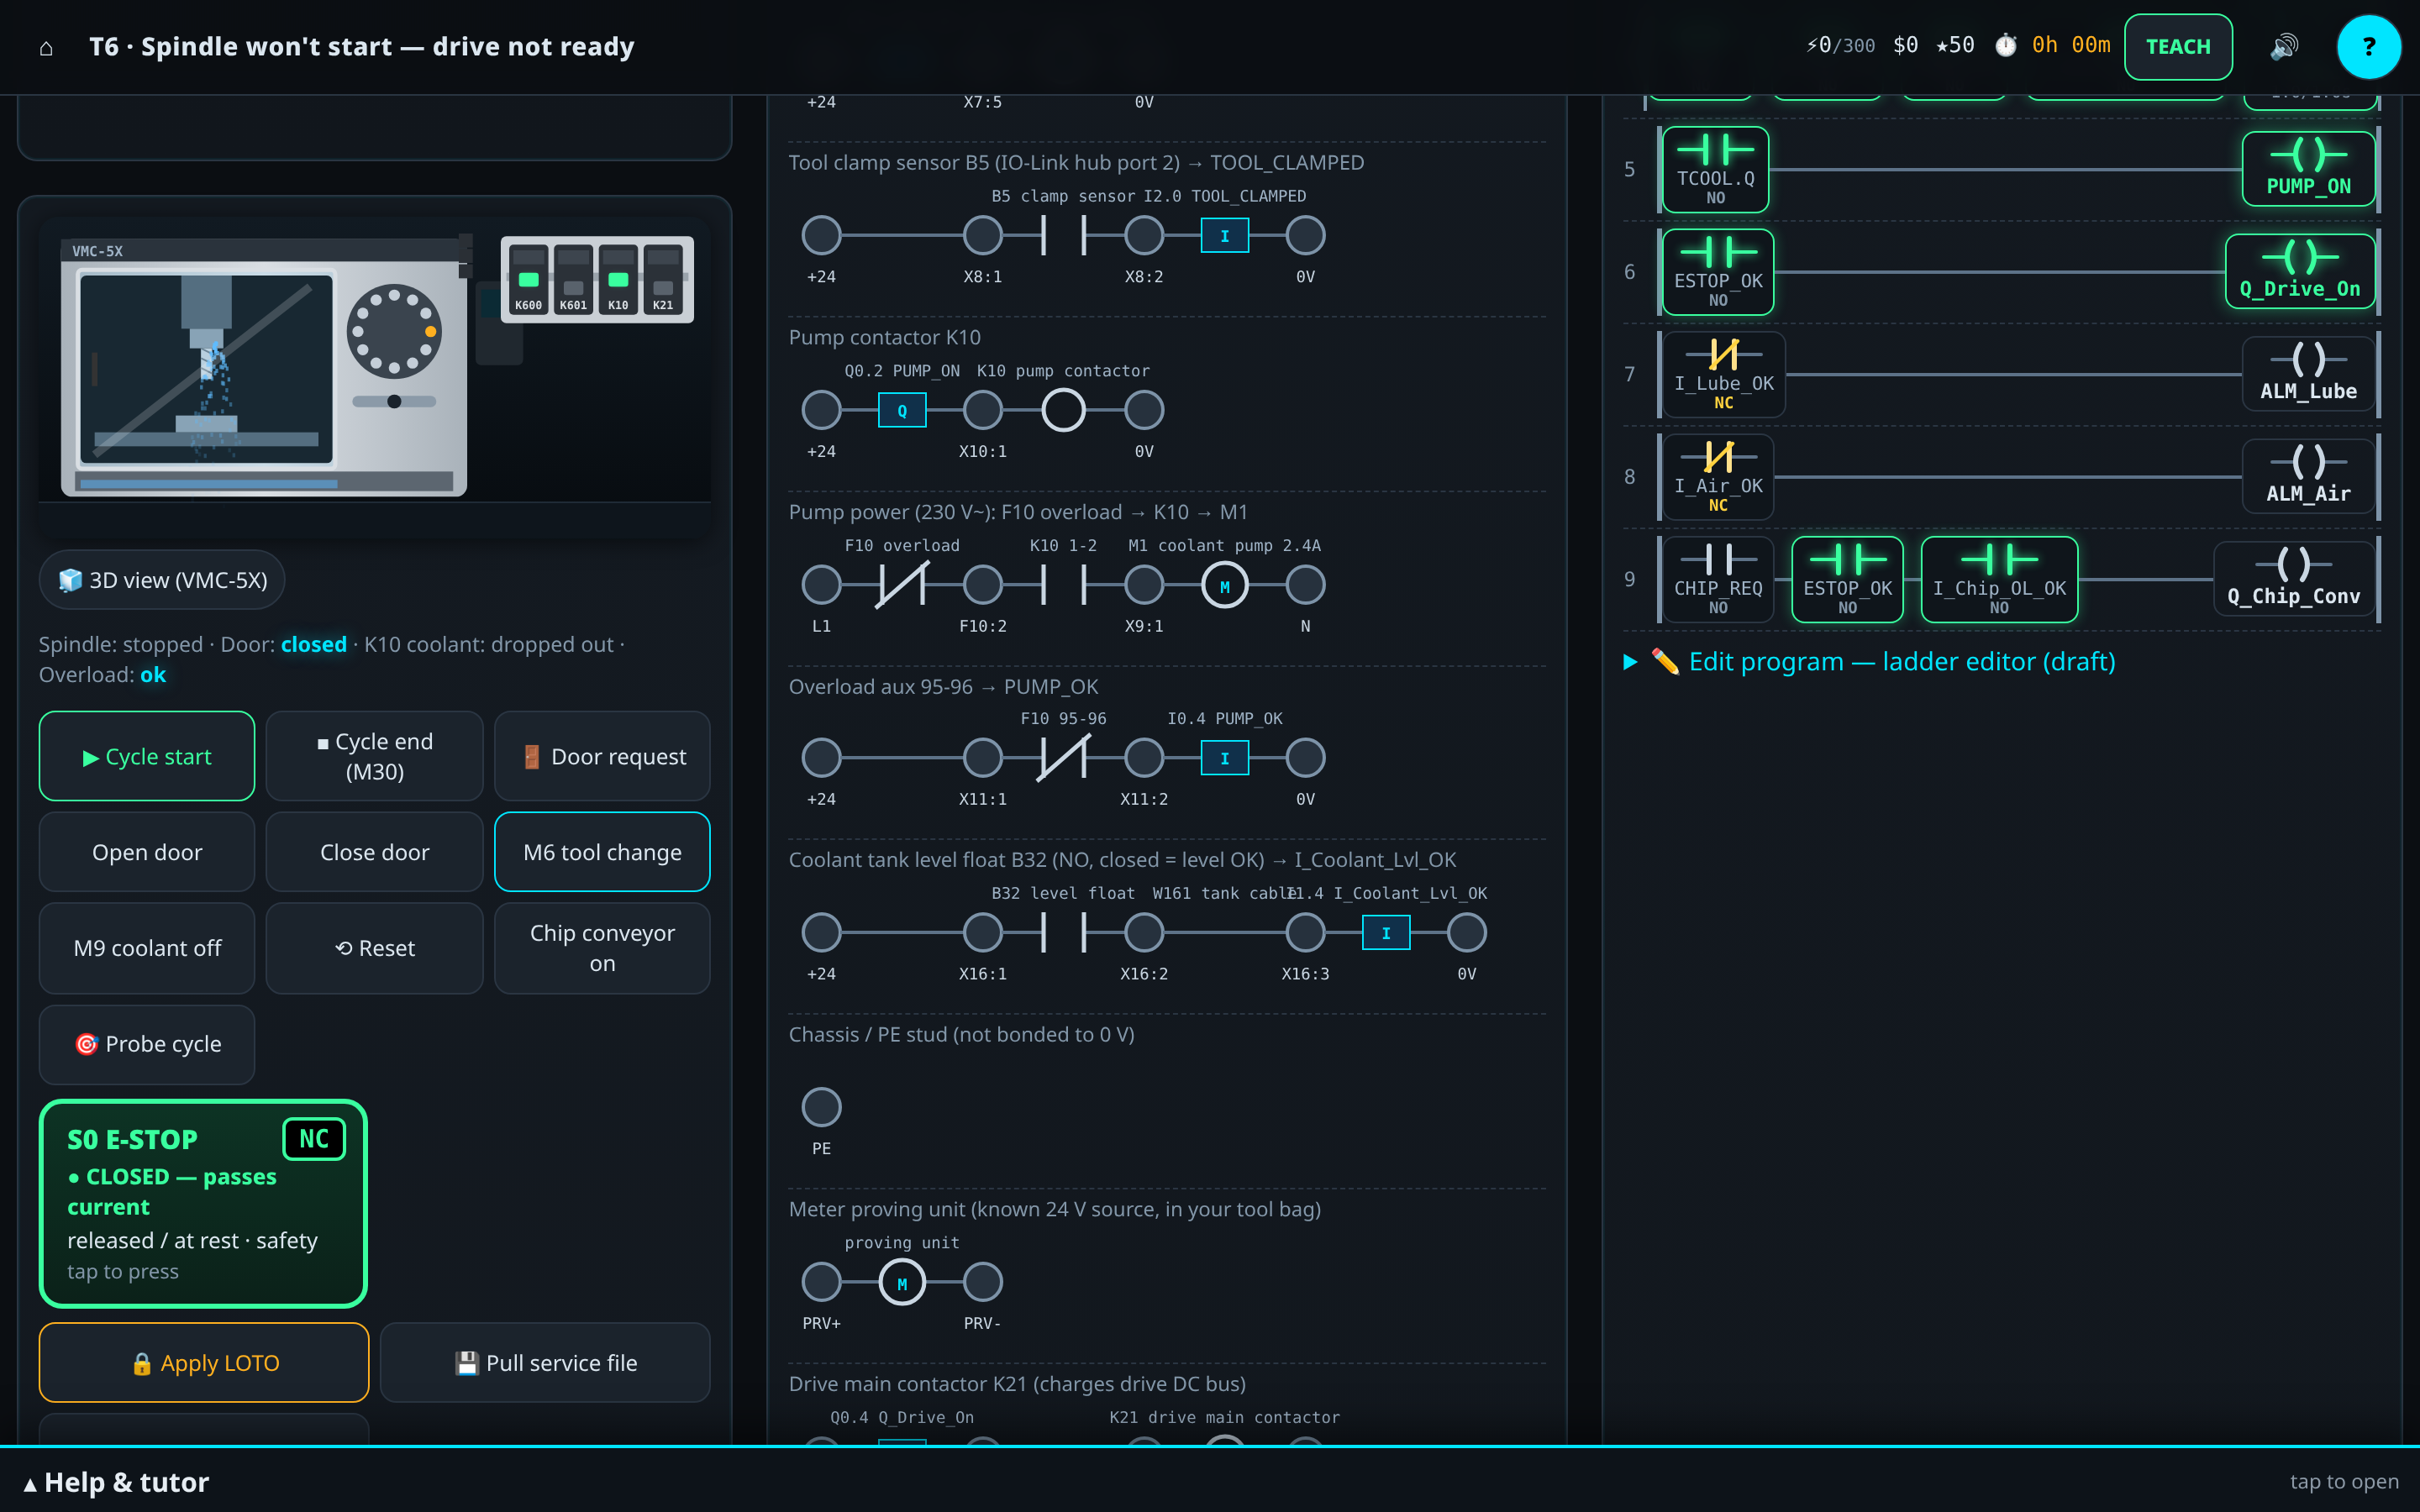Click the TEACH mode button
This screenshot has width=2420, height=1512.
[x=2178, y=47]
